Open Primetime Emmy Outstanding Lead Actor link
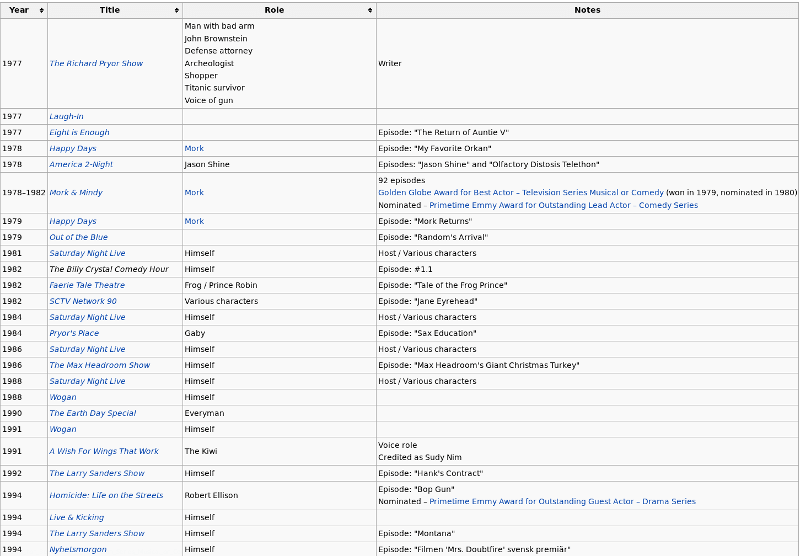 coord(530,205)
